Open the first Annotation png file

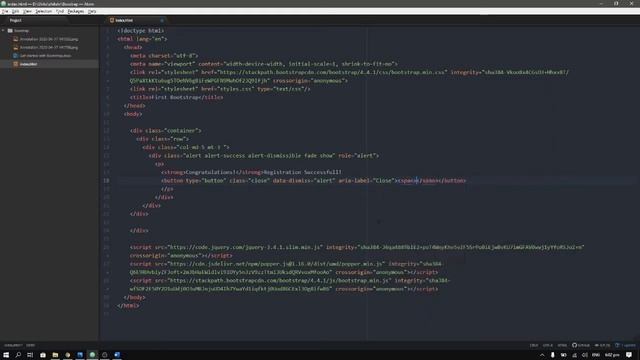point(49,39)
